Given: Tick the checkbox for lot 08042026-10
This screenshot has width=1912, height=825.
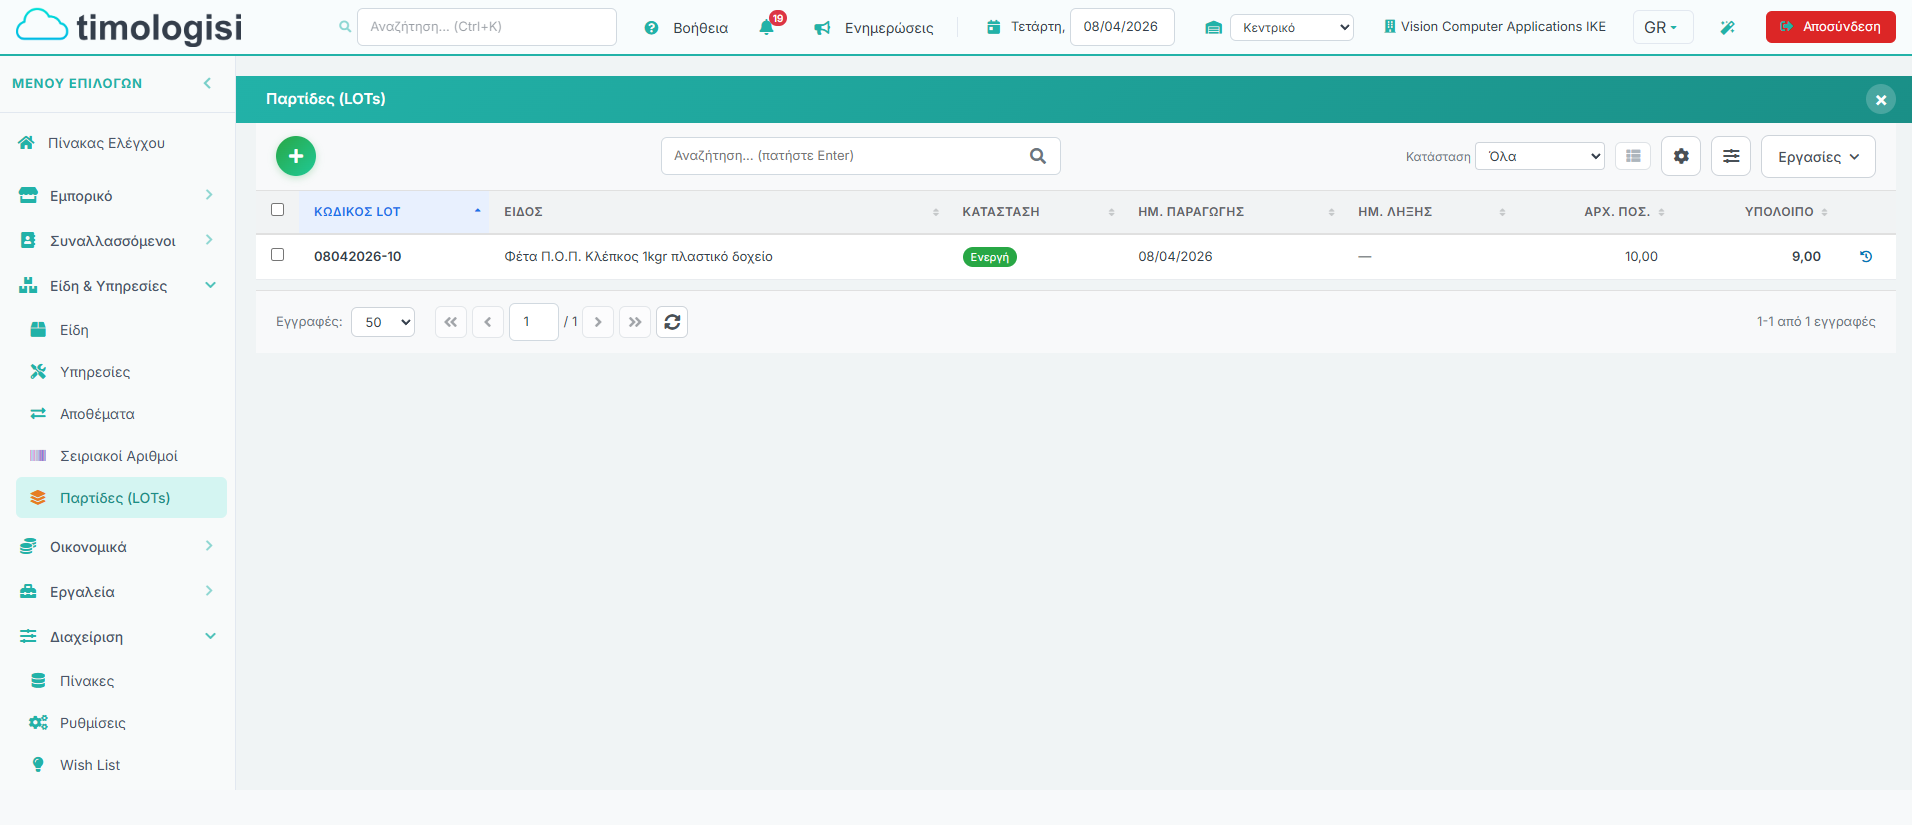Looking at the screenshot, I should pos(278,255).
